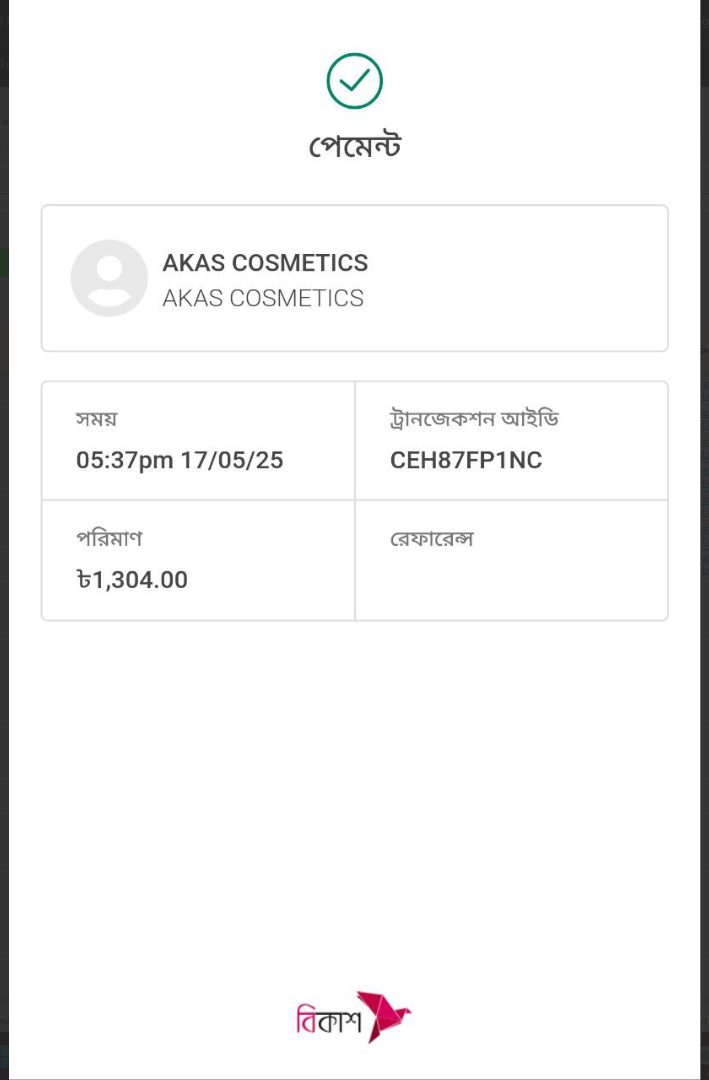Select the সময় label
This screenshot has height=1080, width=709.
96,419
